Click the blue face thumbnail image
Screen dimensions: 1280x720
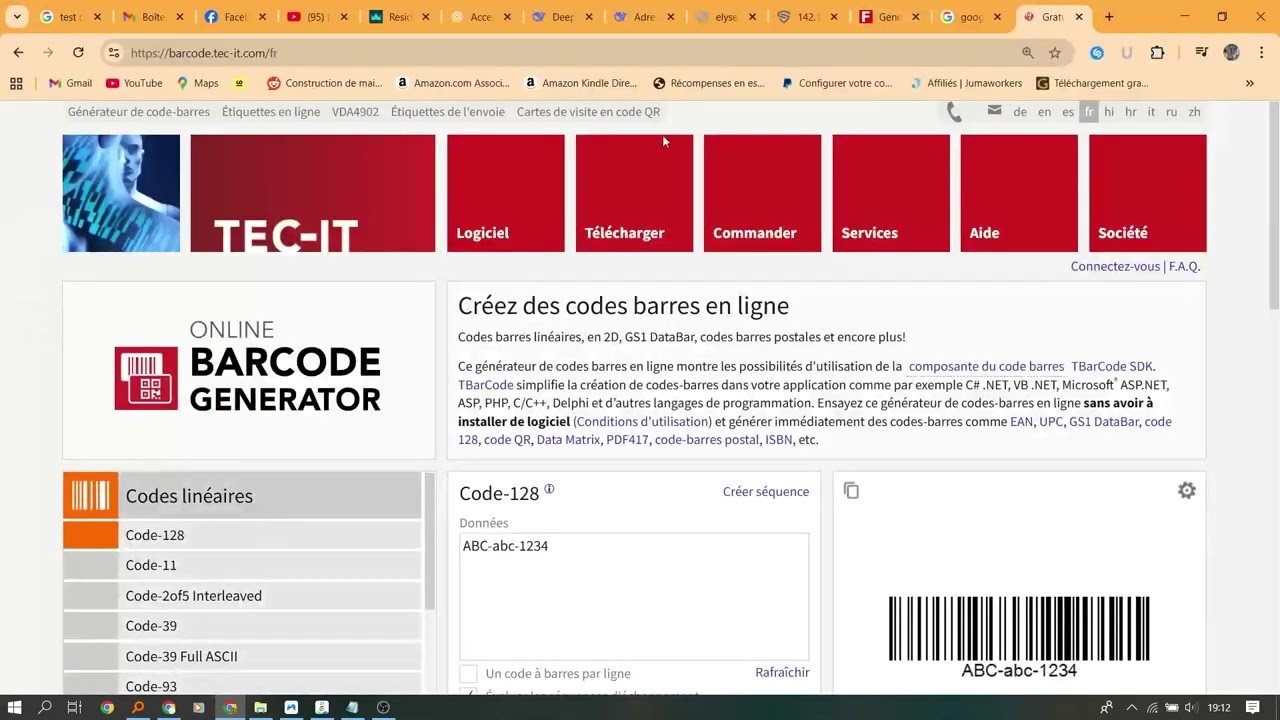(x=121, y=193)
